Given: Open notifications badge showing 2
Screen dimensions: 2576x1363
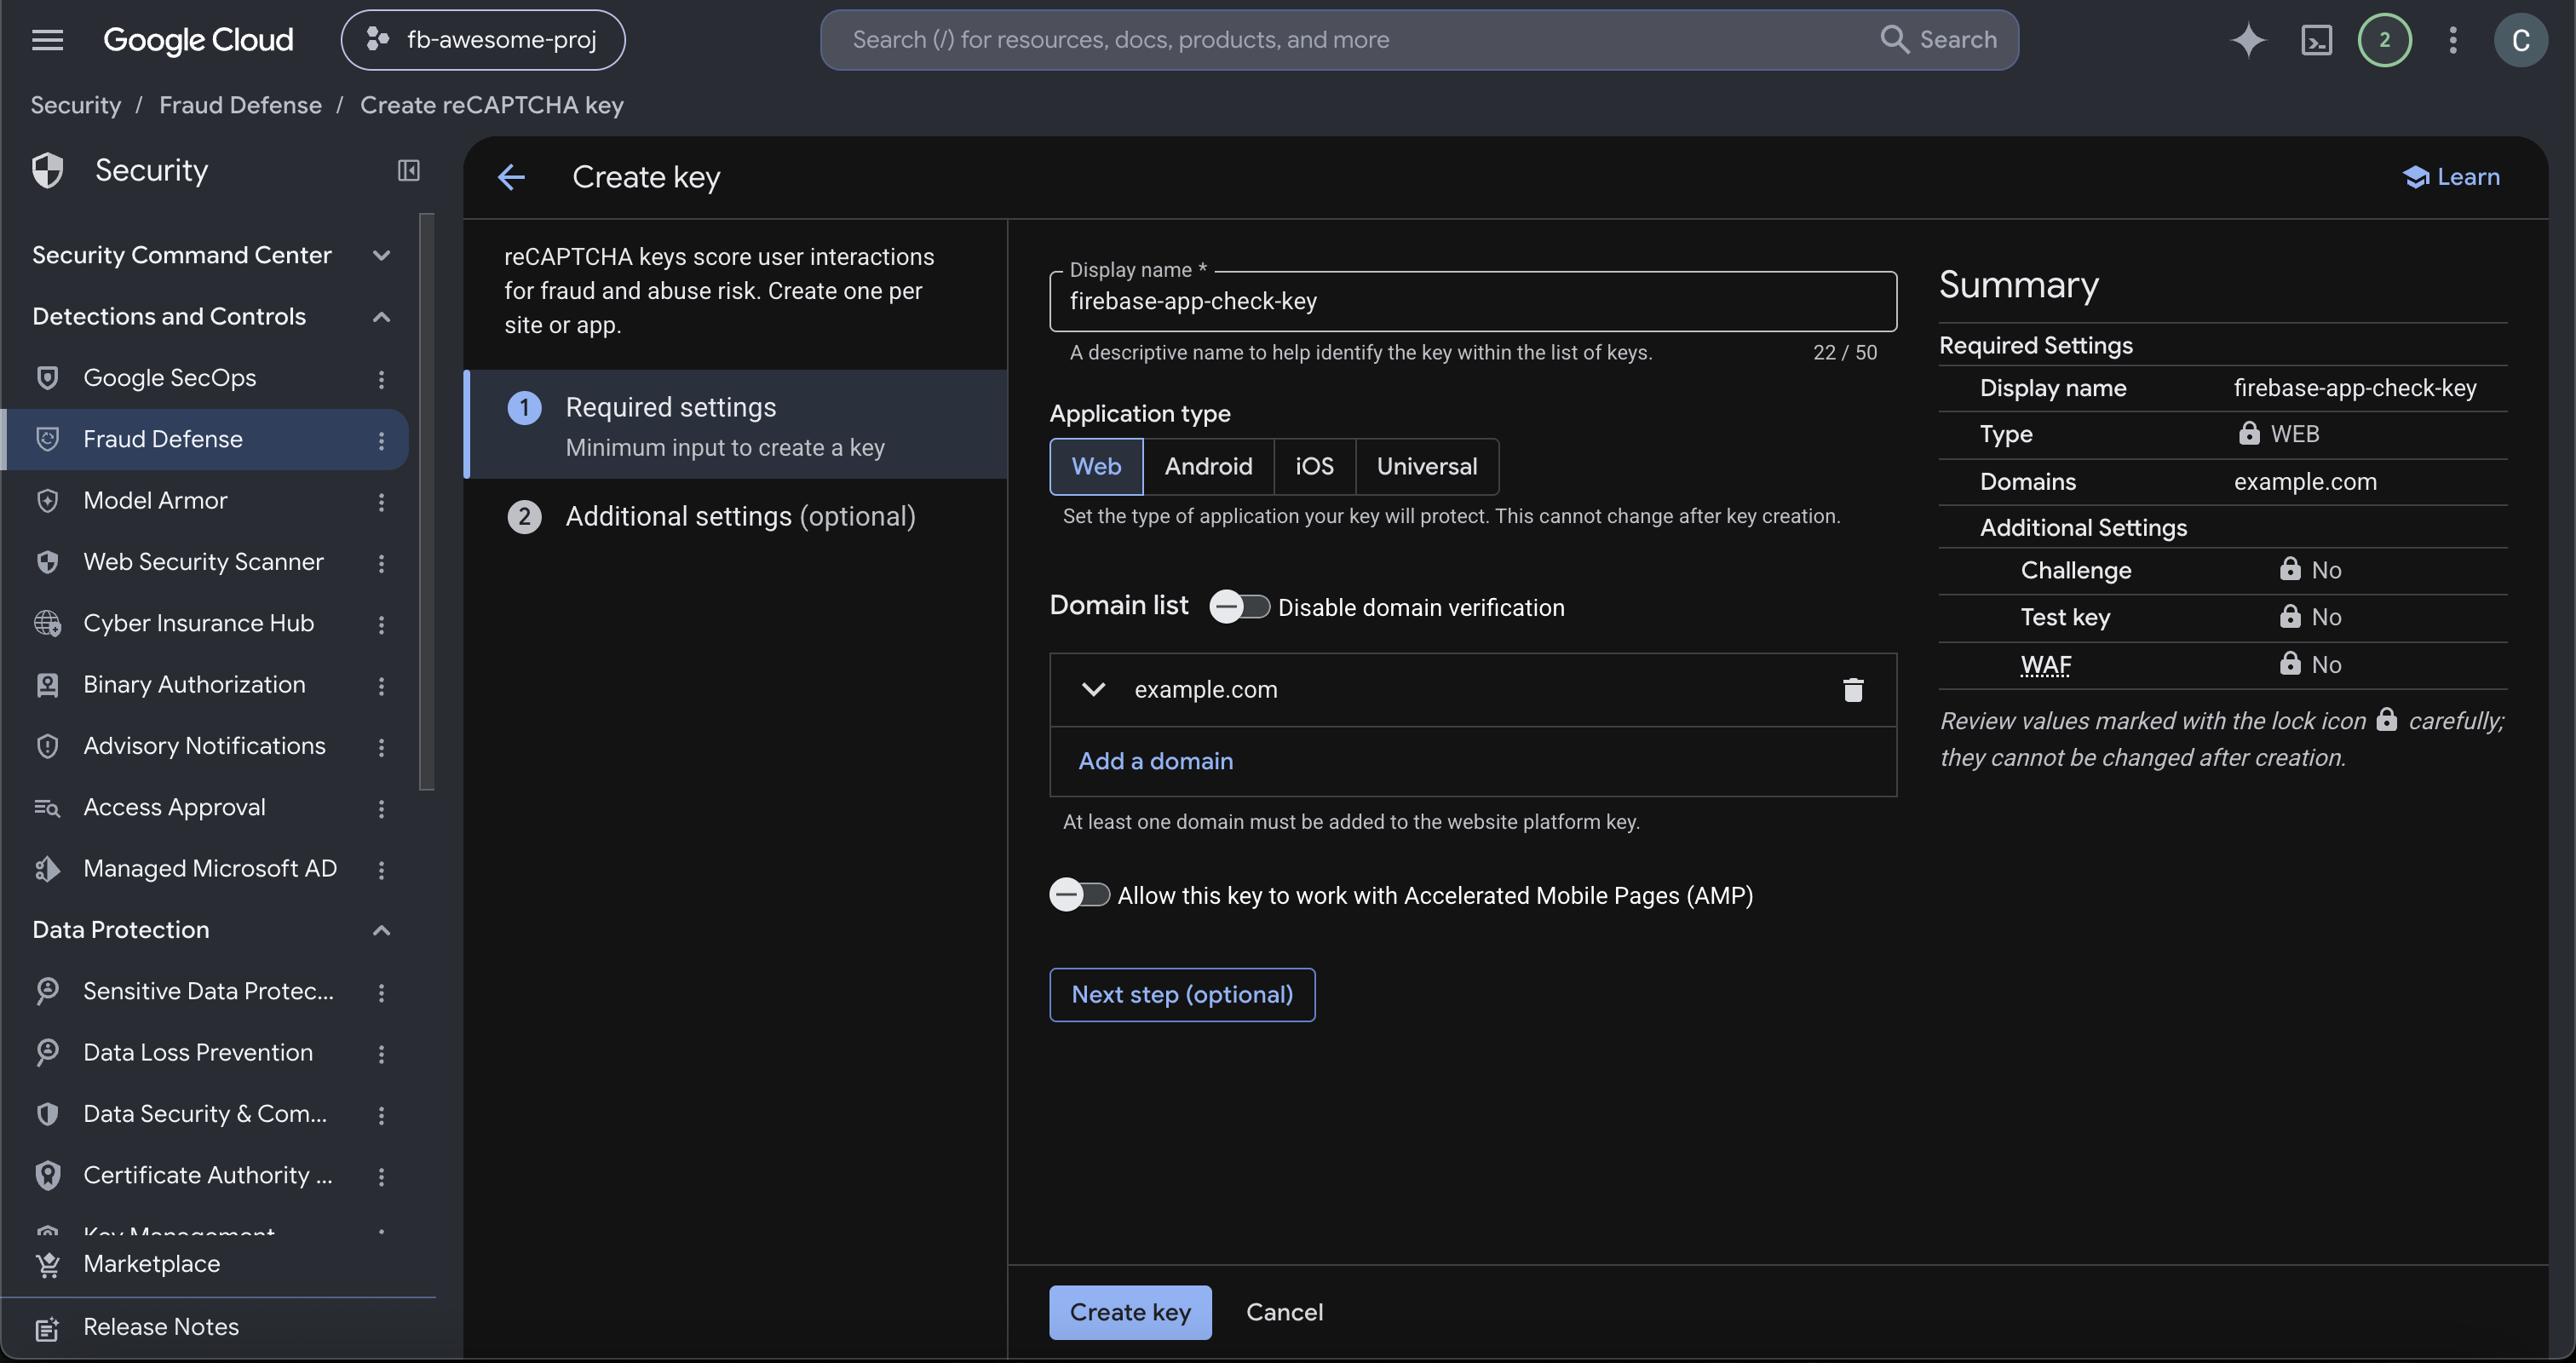Looking at the screenshot, I should [2384, 40].
